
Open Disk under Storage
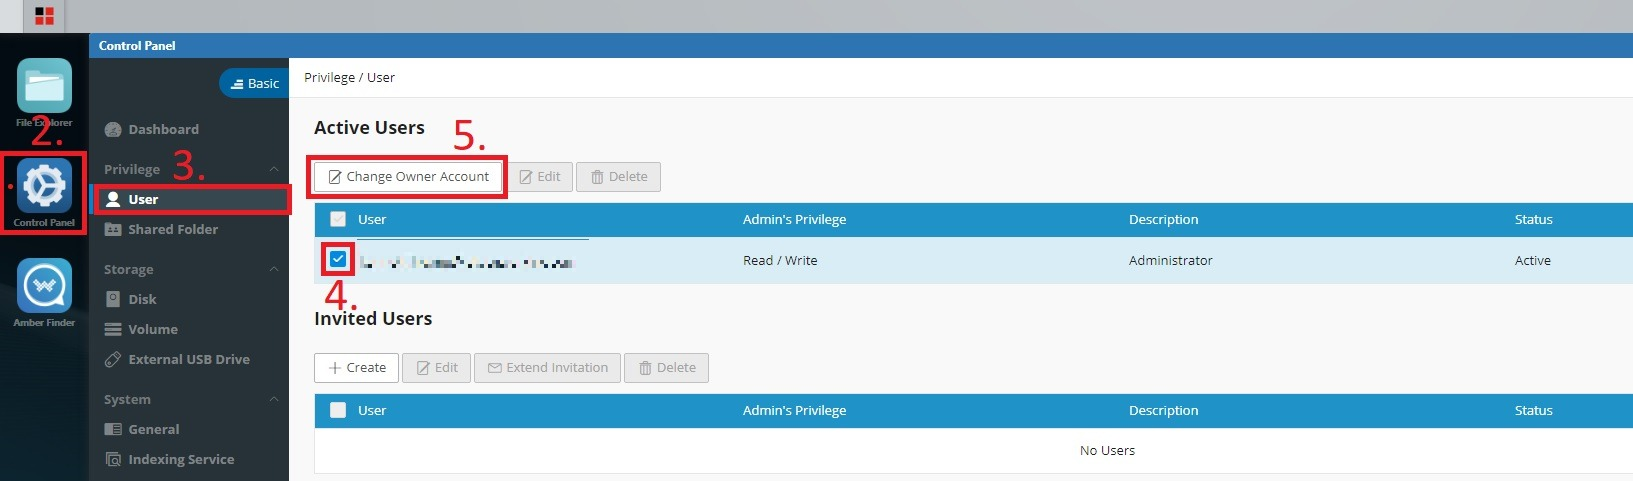130,299
